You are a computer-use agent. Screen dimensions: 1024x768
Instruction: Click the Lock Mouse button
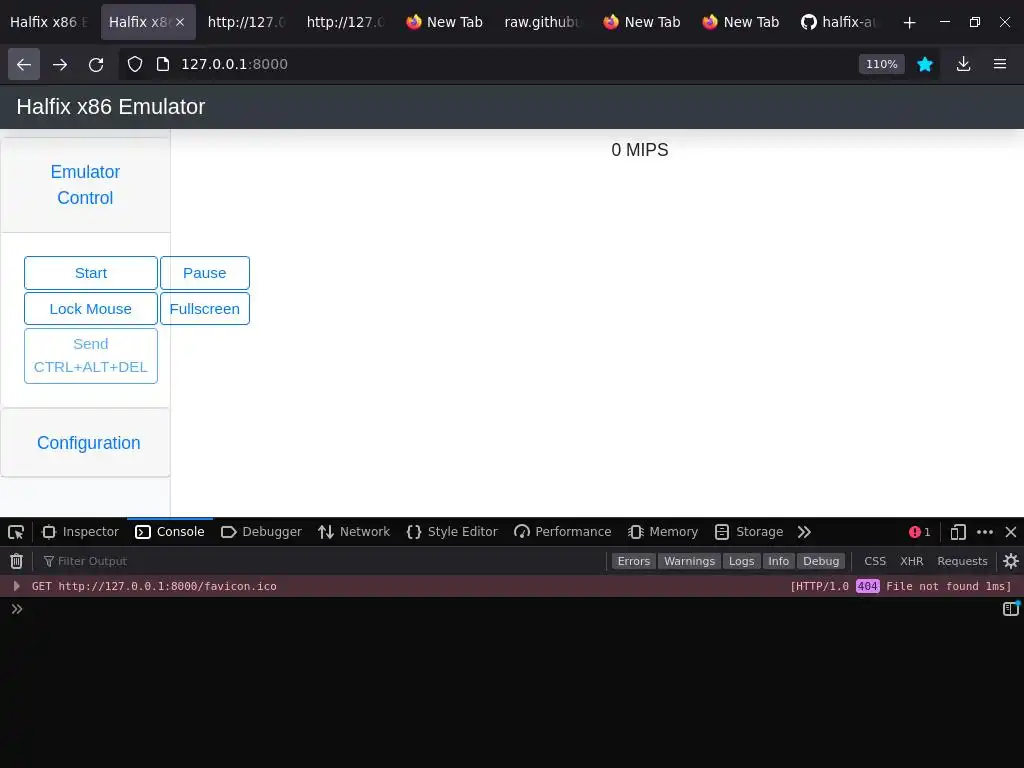(x=91, y=309)
